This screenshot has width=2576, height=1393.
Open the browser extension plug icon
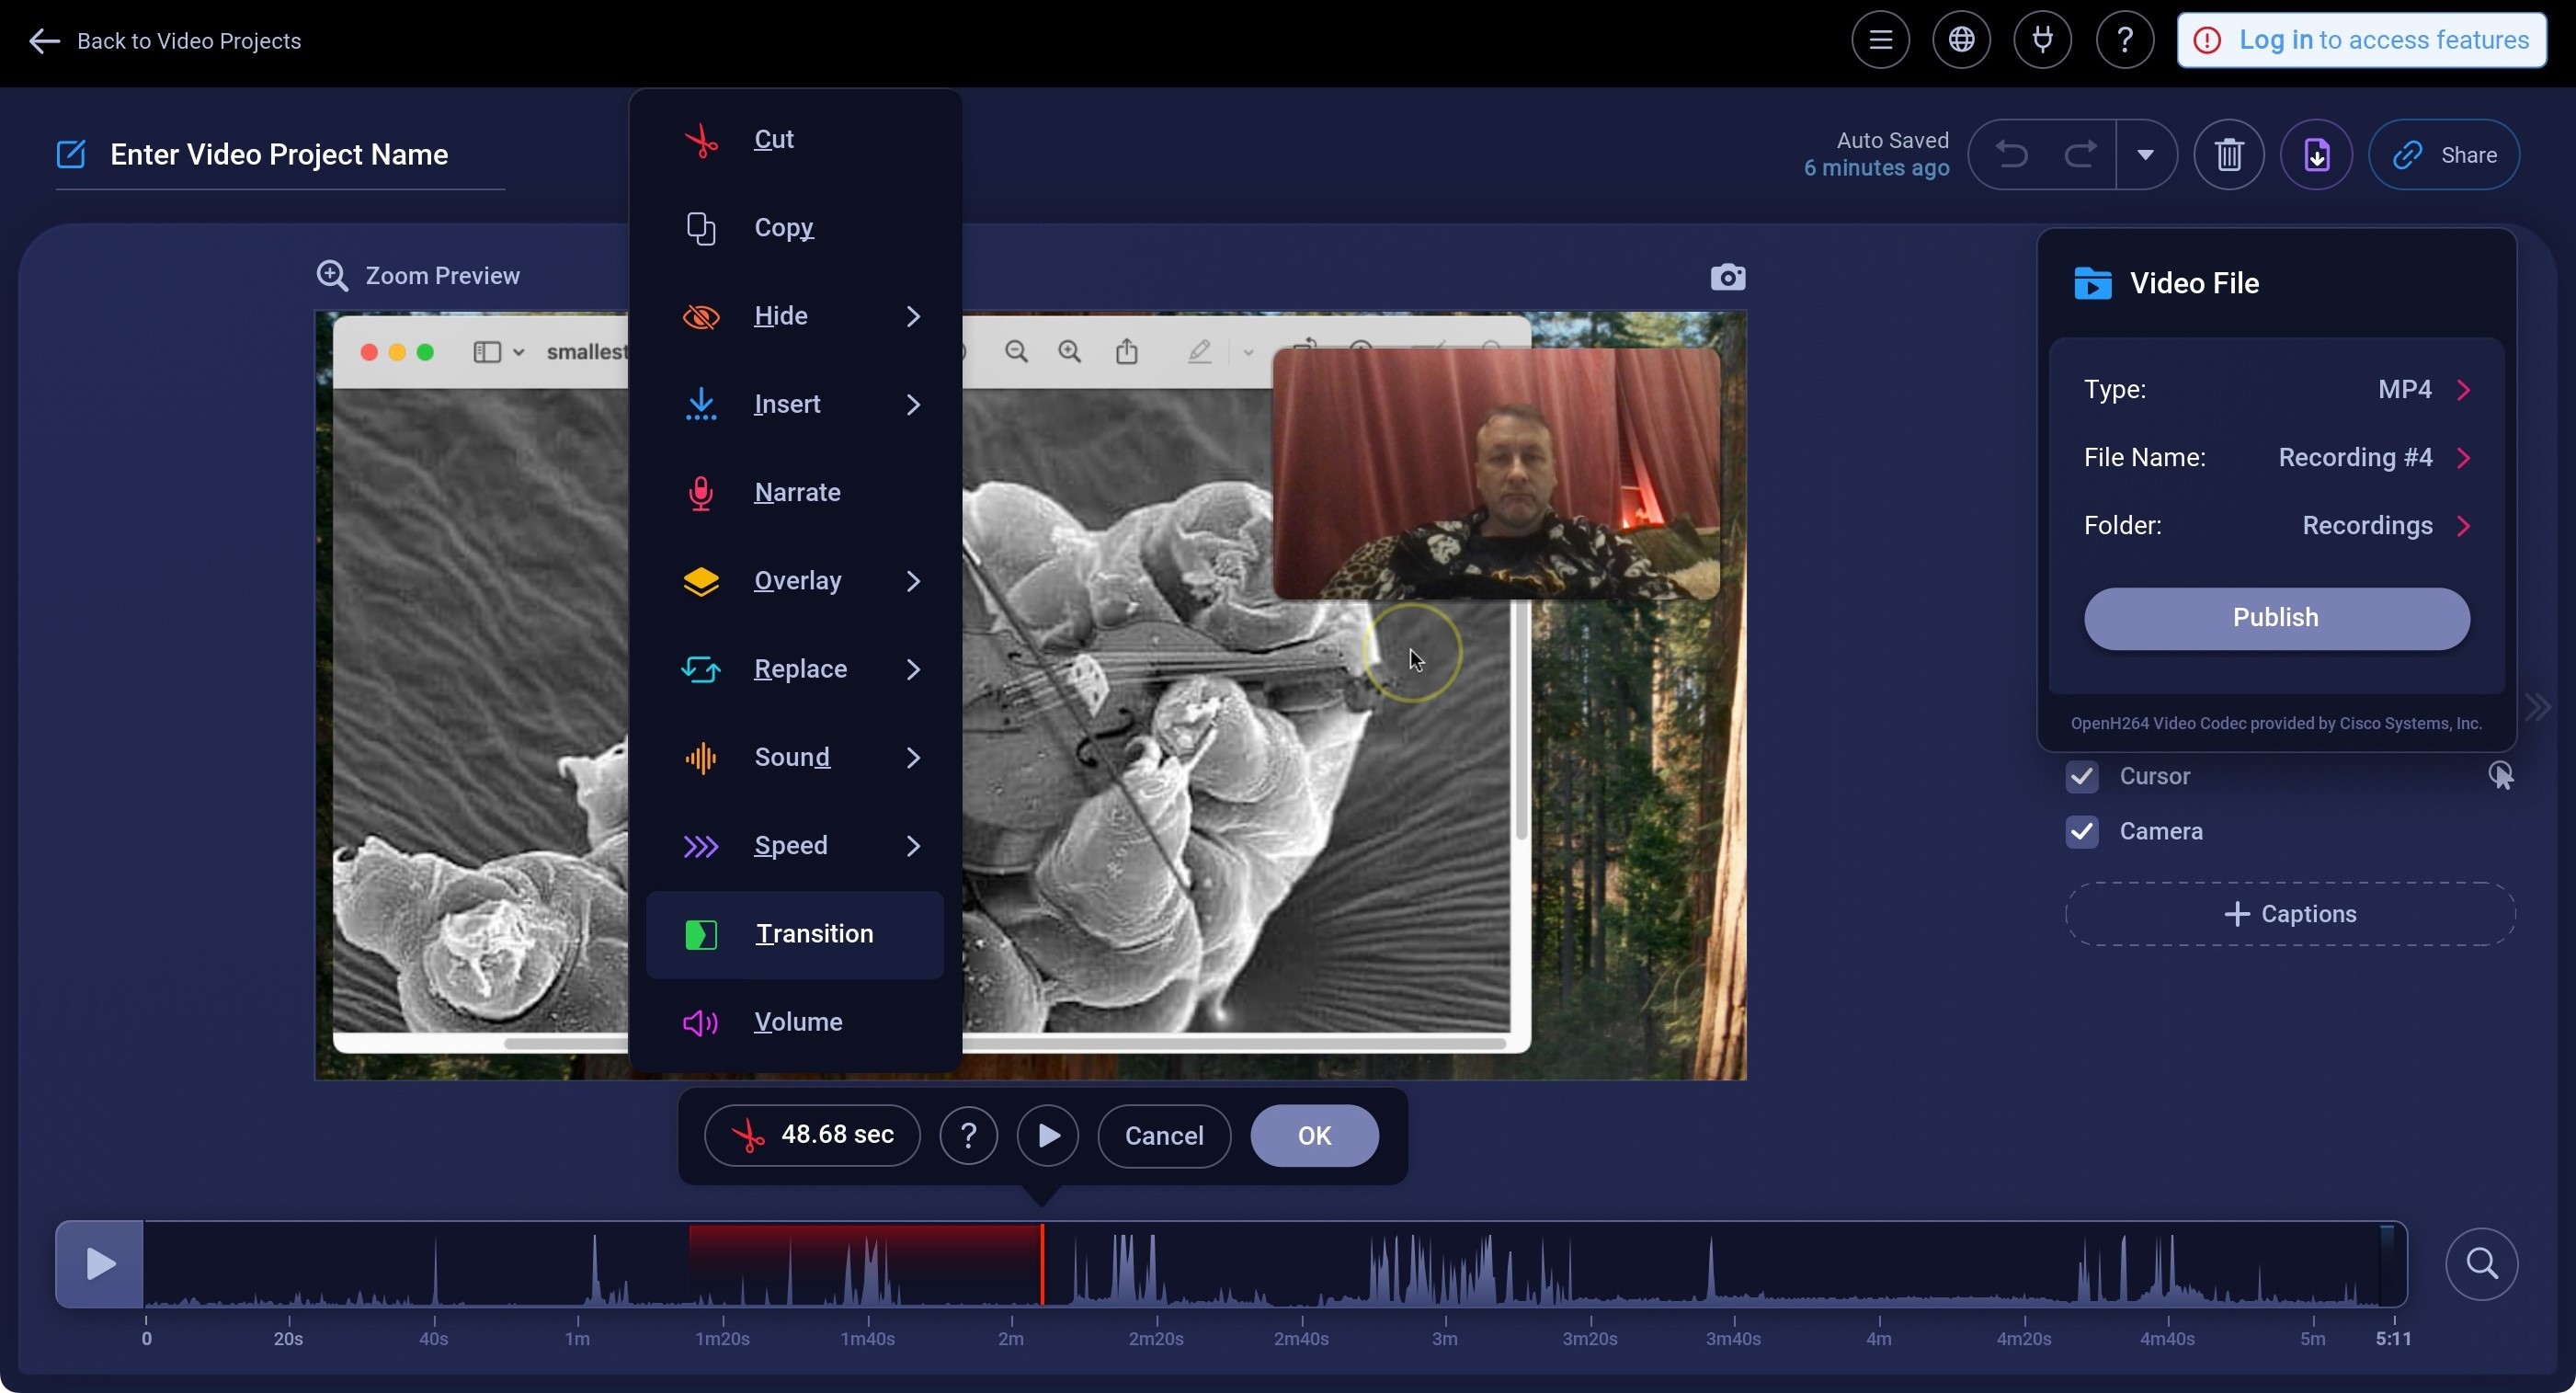tap(2042, 39)
